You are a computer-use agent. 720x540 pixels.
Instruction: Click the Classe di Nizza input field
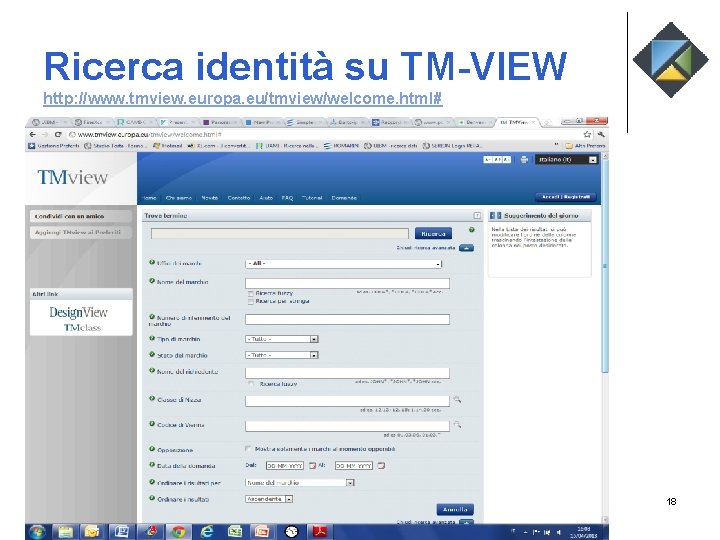click(347, 401)
